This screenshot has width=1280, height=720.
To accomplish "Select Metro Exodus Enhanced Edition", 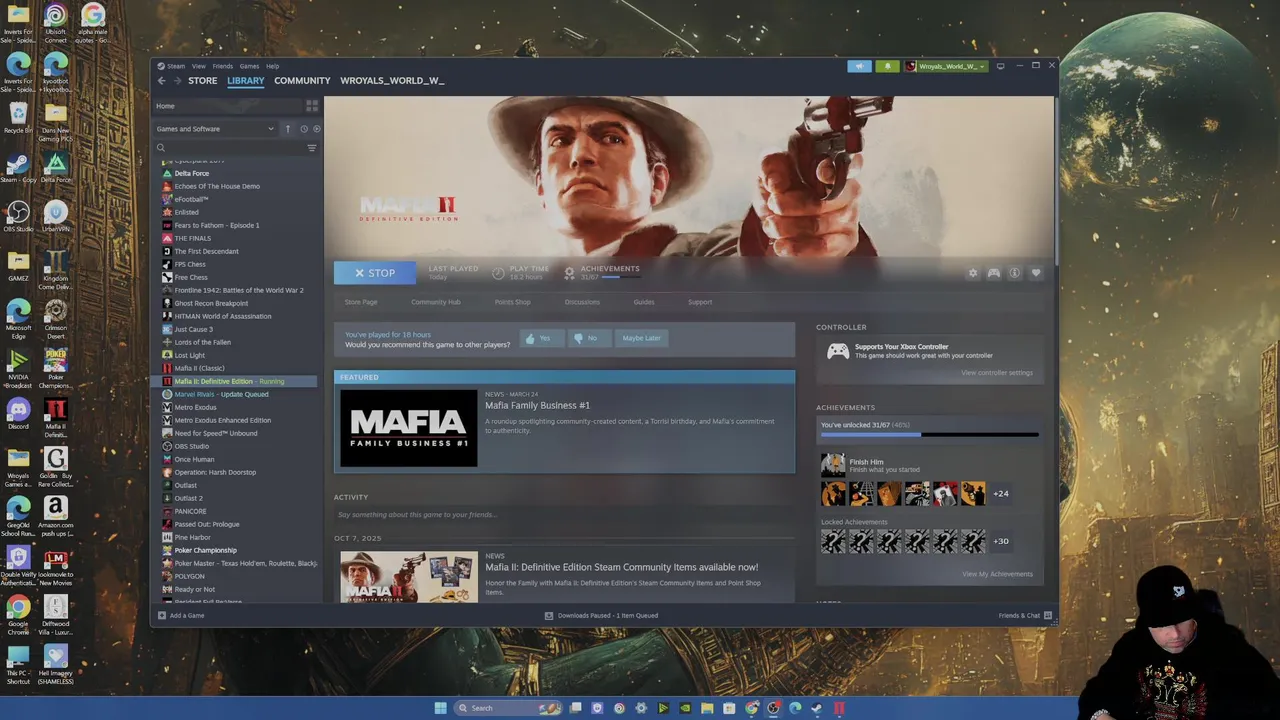I will click(222, 420).
